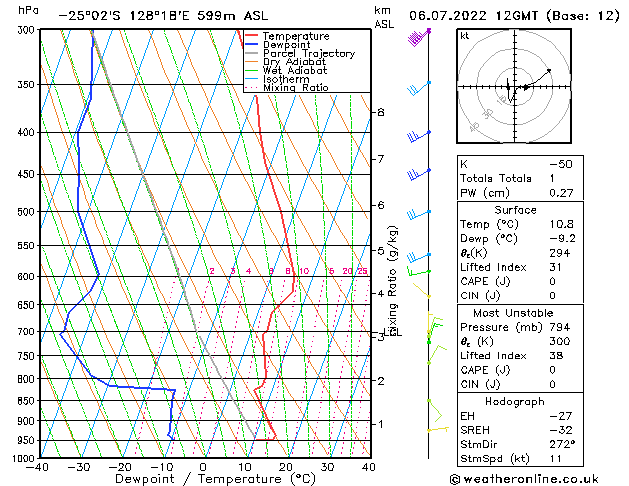Screen dimensions: 629x486
Task: Click the mixing ratio 10 label at 600 hPa
Action: pyautogui.click(x=304, y=271)
